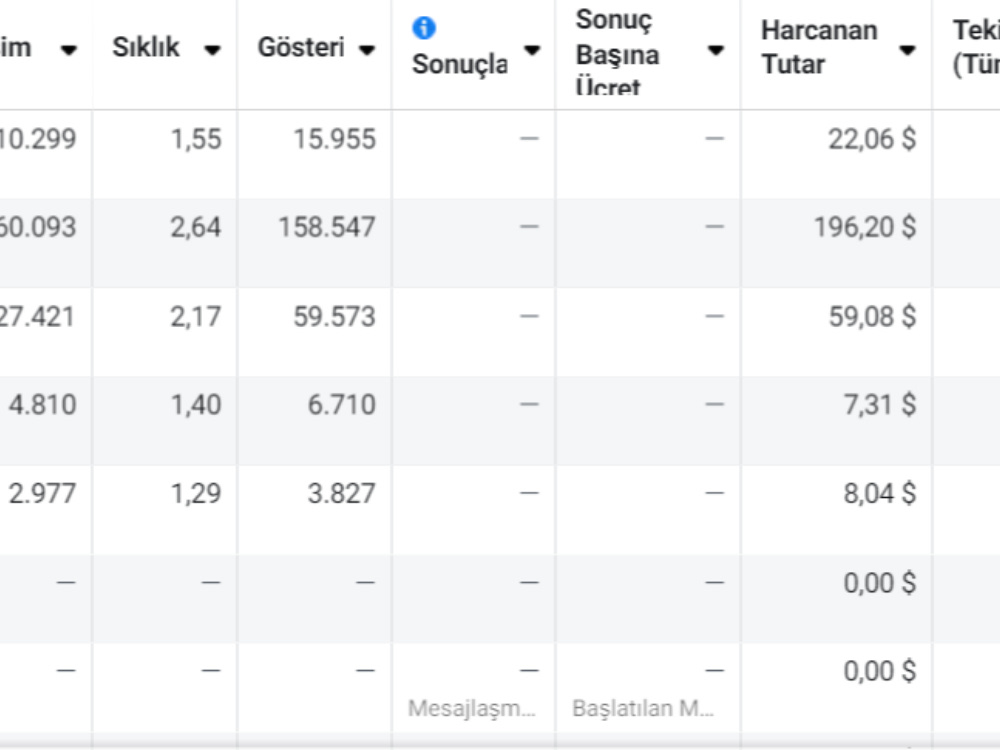
Task: Open the Sonuçlar column dropdown arrow
Action: pos(532,50)
